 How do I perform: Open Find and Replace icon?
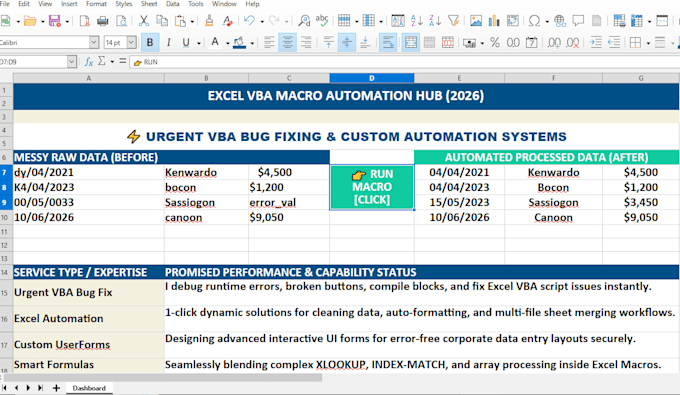click(304, 20)
